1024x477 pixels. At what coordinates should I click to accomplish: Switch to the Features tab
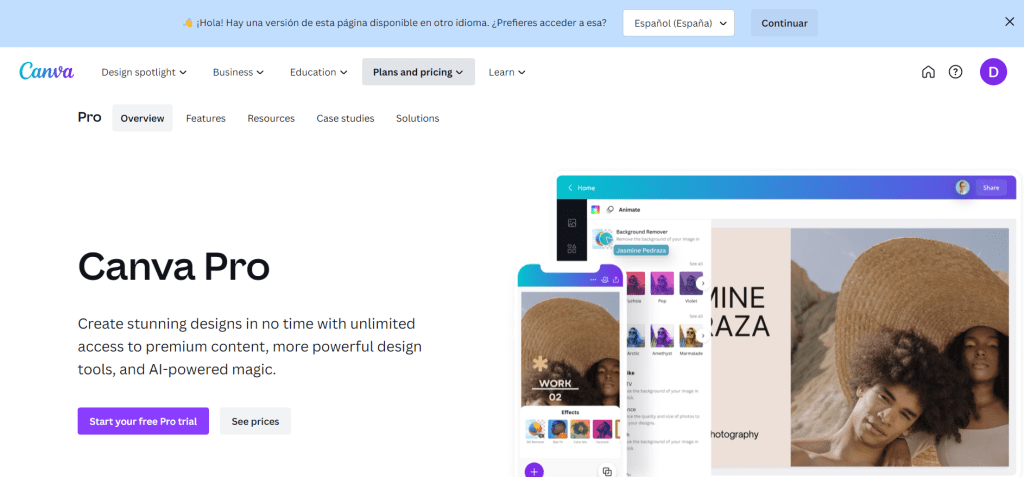(205, 118)
